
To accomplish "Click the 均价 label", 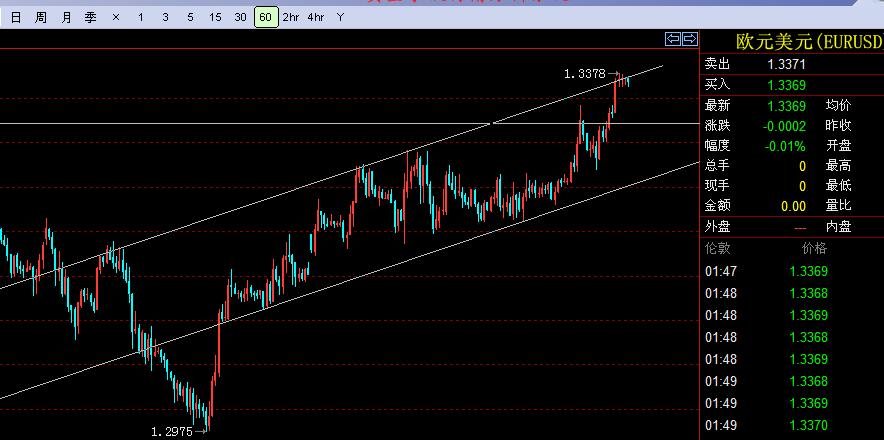I will click(x=839, y=105).
